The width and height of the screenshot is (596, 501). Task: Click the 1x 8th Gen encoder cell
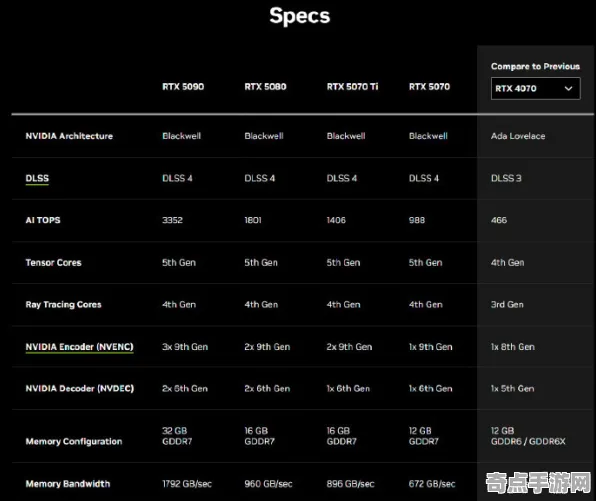(513, 347)
